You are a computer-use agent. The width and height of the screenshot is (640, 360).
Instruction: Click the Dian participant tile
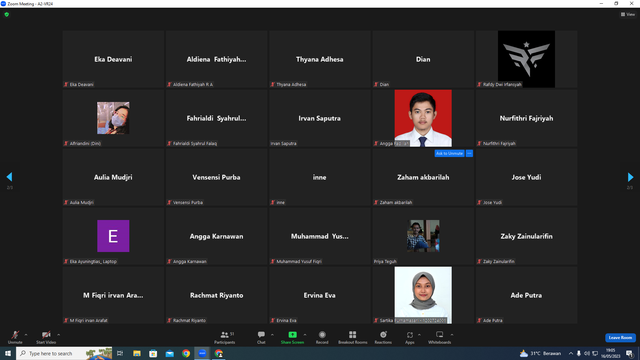[423, 59]
